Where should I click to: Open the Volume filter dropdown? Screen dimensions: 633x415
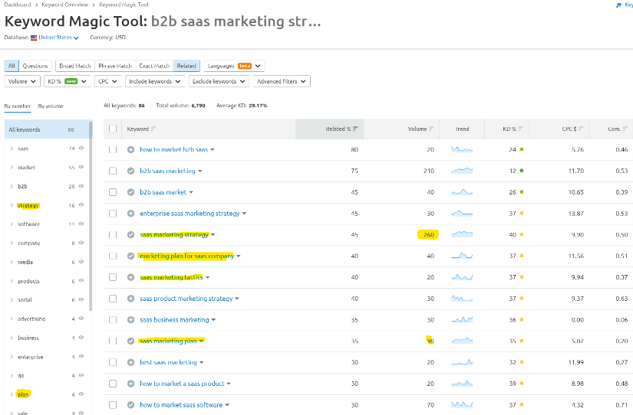coord(22,82)
